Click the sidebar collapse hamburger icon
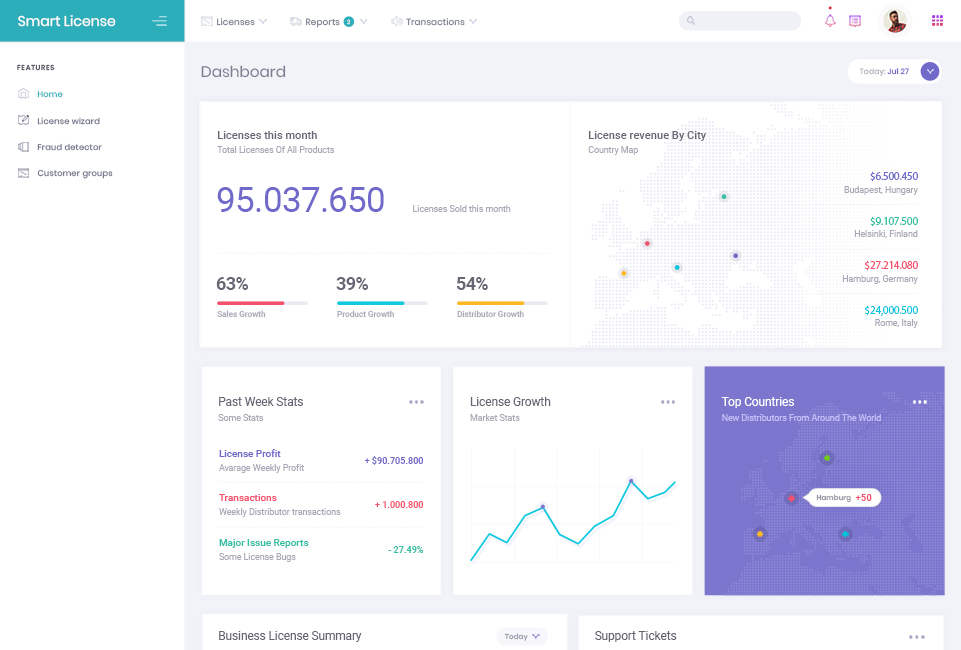The width and height of the screenshot is (961, 650). click(x=159, y=21)
